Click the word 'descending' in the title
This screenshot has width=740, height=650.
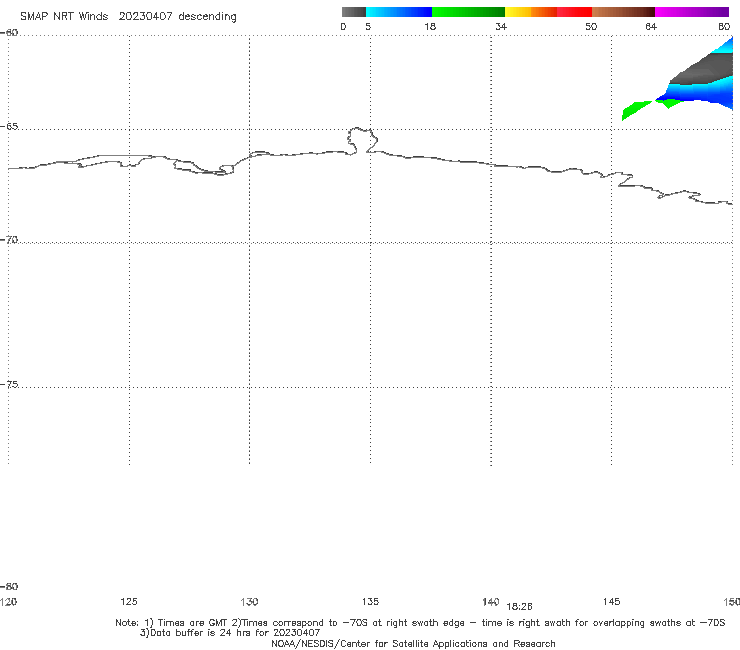click(207, 17)
